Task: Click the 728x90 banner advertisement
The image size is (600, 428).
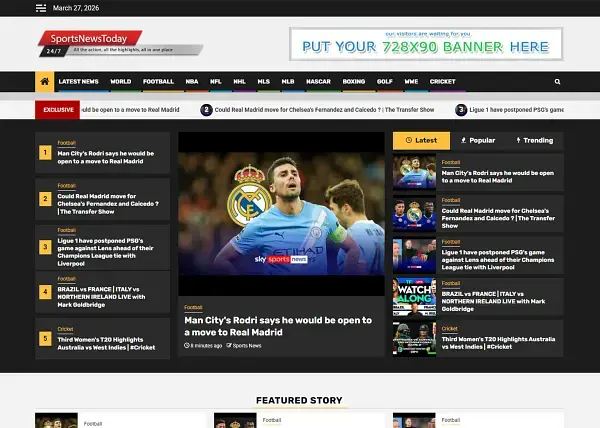Action: pyautogui.click(x=426, y=45)
